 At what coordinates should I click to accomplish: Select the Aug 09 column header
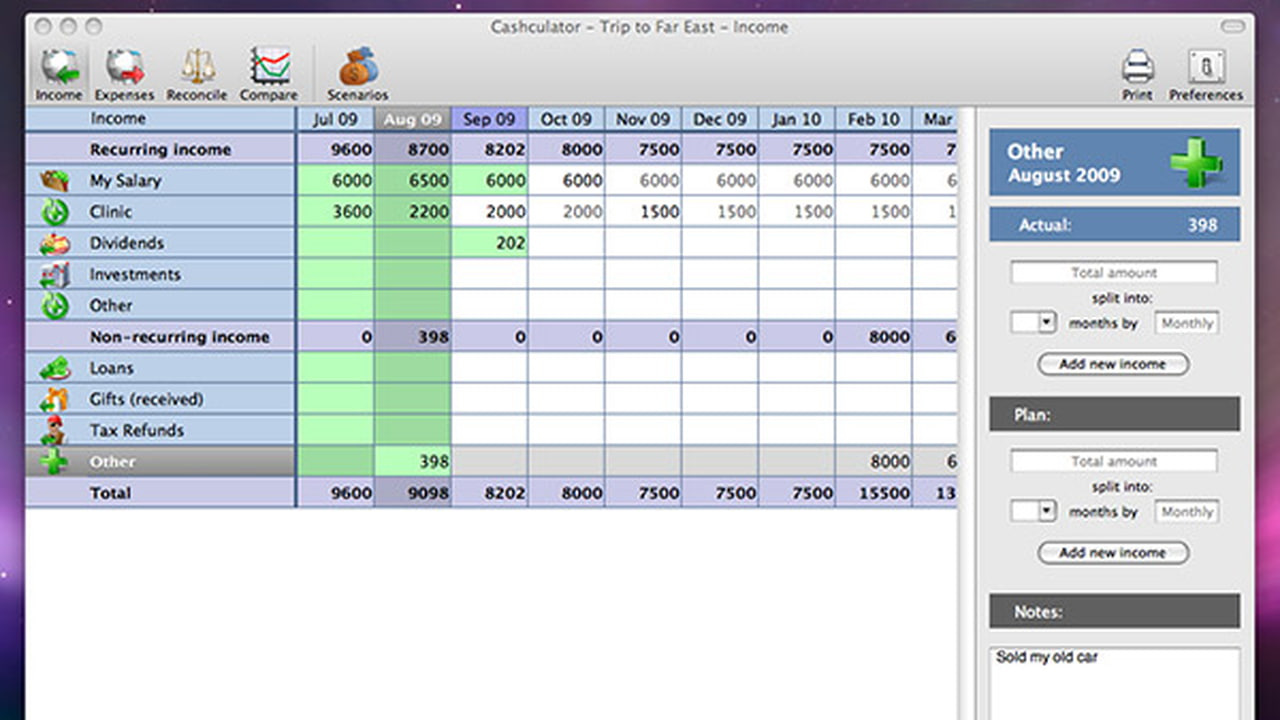coord(413,119)
